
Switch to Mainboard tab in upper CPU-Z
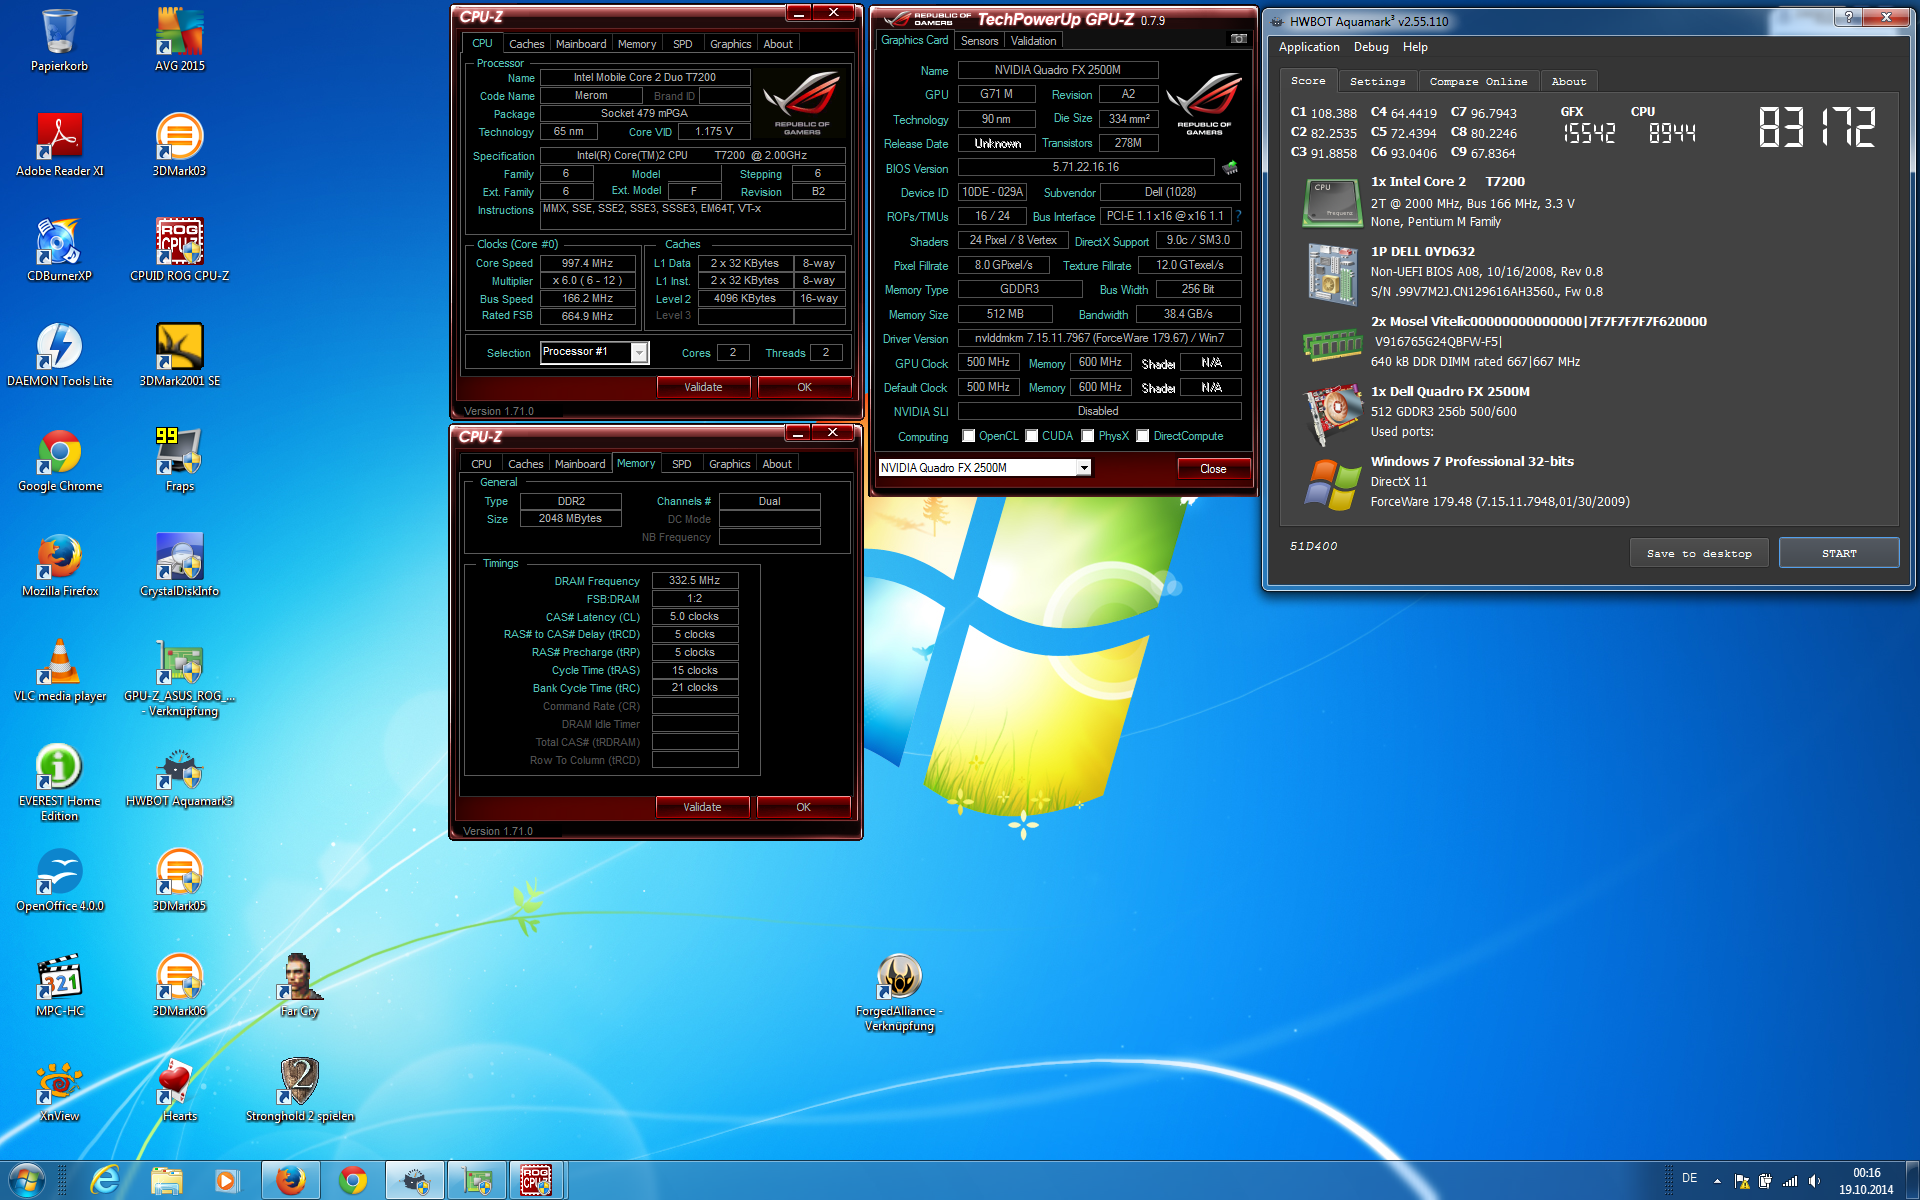point(581,44)
